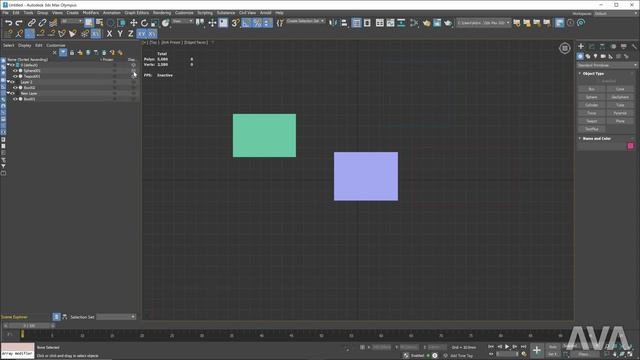Click the Sphere primitive button
Viewport: 640px width, 360px height.
pyautogui.click(x=591, y=97)
